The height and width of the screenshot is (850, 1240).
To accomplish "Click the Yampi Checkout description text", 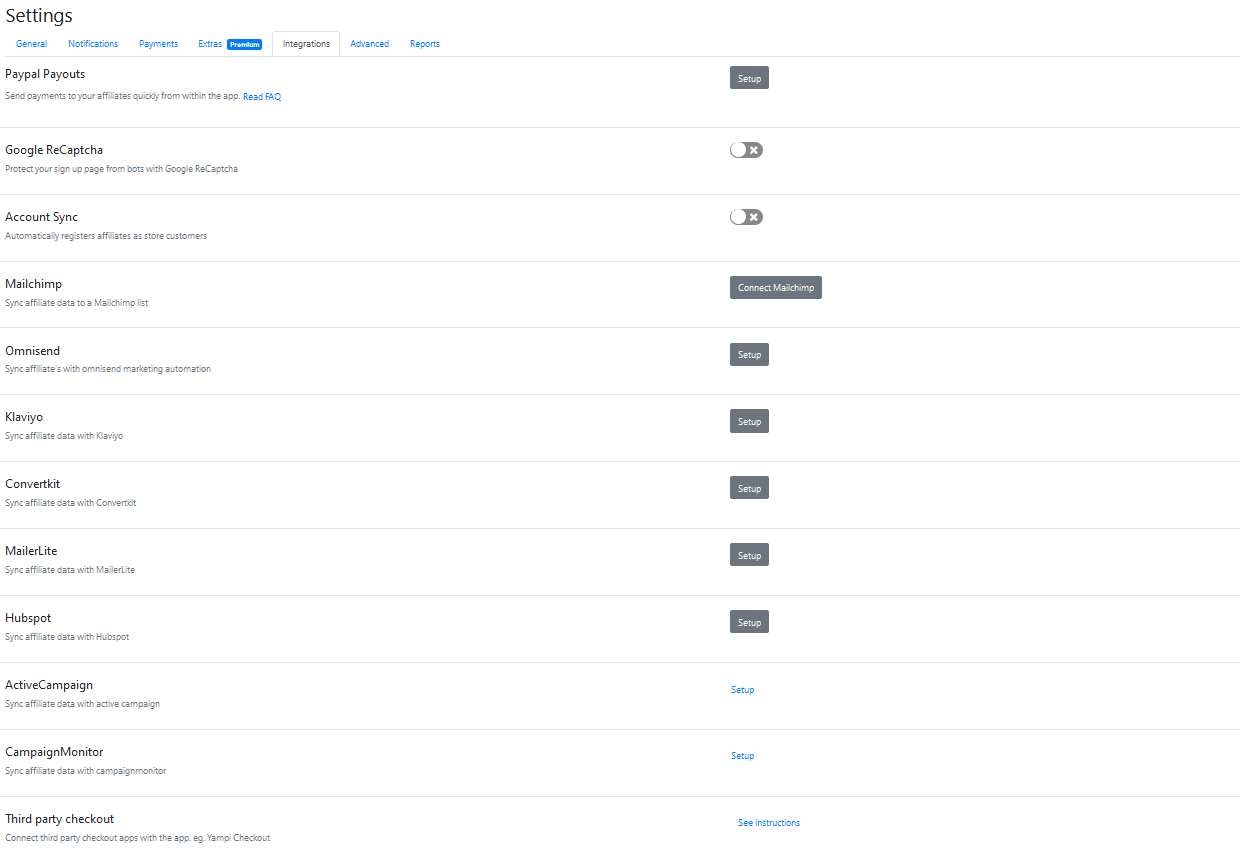I will click(x=138, y=838).
